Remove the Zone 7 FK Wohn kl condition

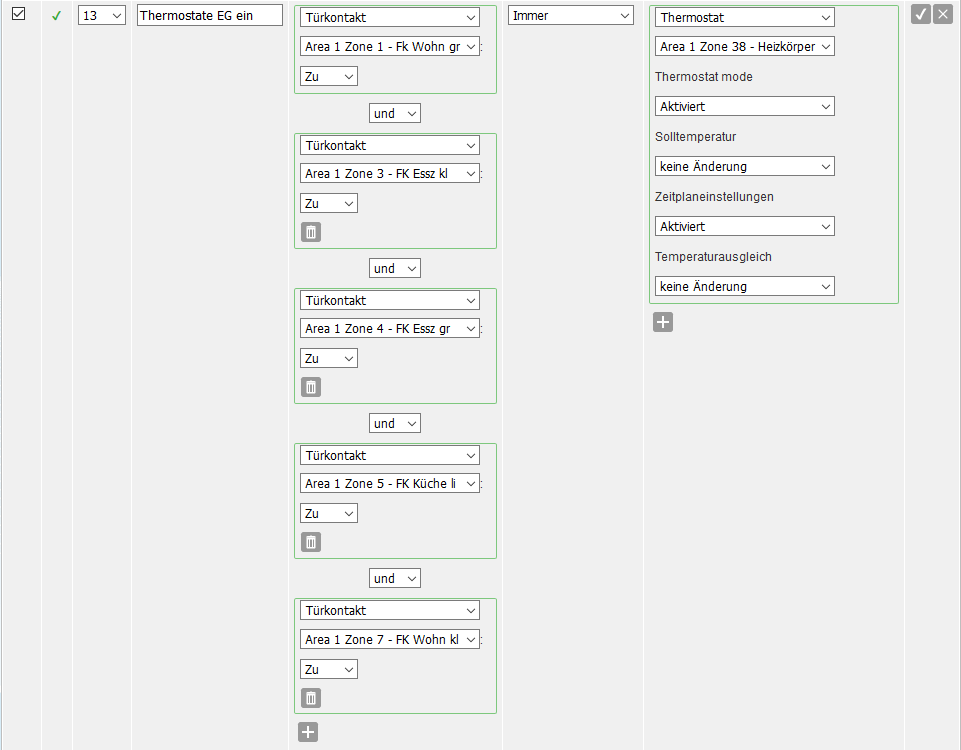(x=311, y=697)
